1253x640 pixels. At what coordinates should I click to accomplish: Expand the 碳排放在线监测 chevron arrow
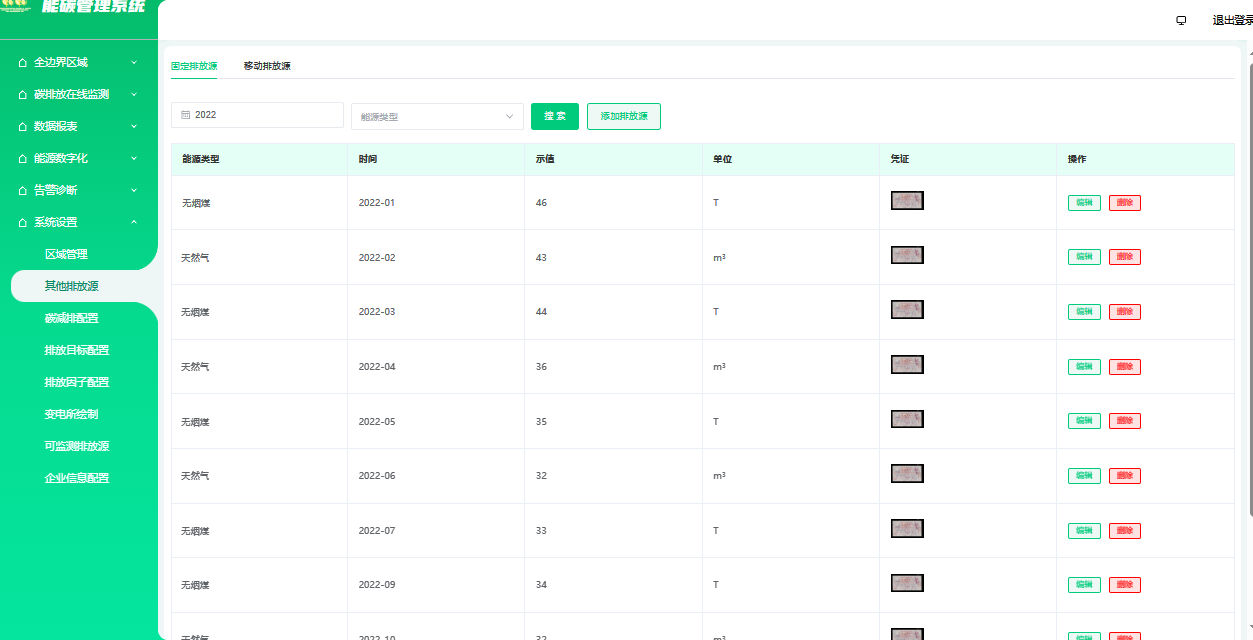pyautogui.click(x=134, y=94)
